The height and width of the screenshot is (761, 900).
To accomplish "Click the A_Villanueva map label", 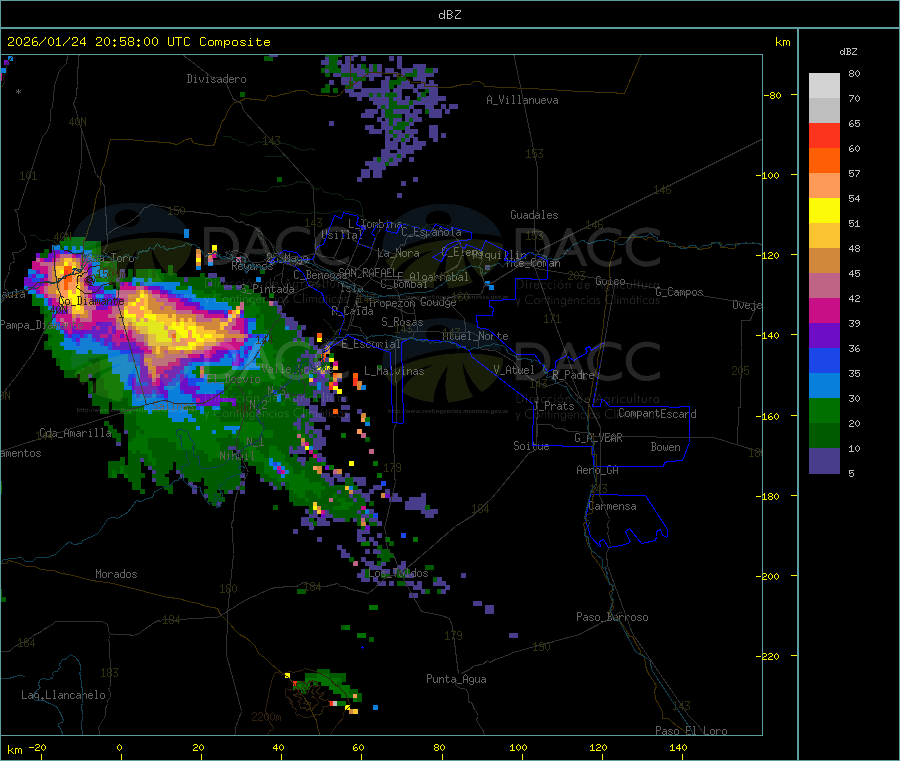I will click(x=522, y=100).
